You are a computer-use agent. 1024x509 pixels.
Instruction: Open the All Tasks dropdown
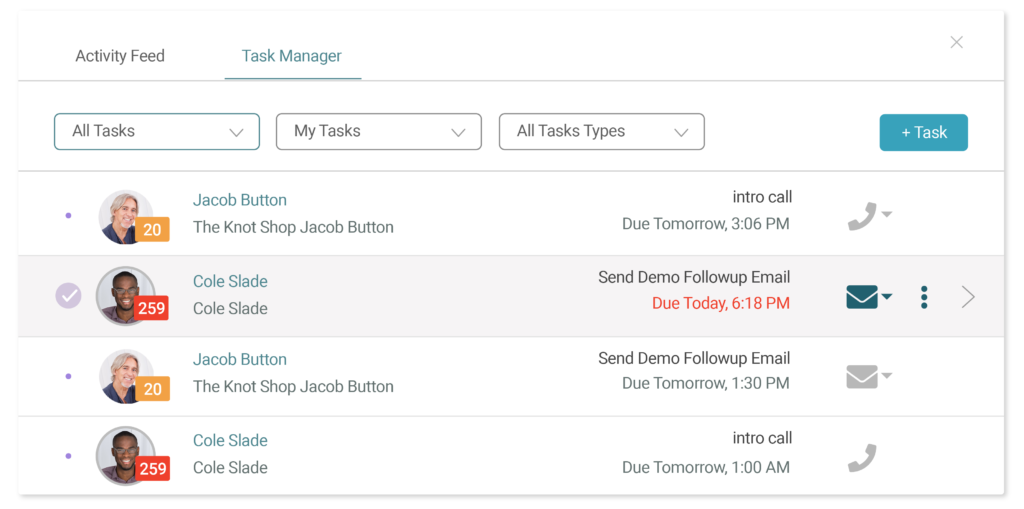coord(157,131)
